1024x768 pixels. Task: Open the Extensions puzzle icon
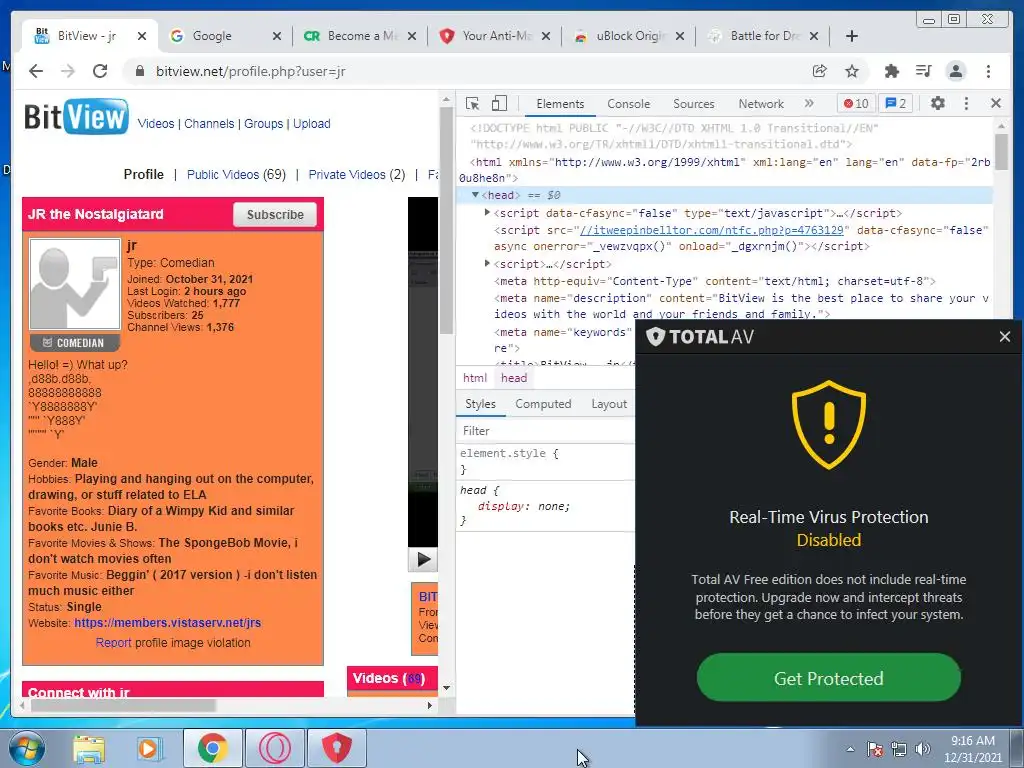(x=891, y=71)
